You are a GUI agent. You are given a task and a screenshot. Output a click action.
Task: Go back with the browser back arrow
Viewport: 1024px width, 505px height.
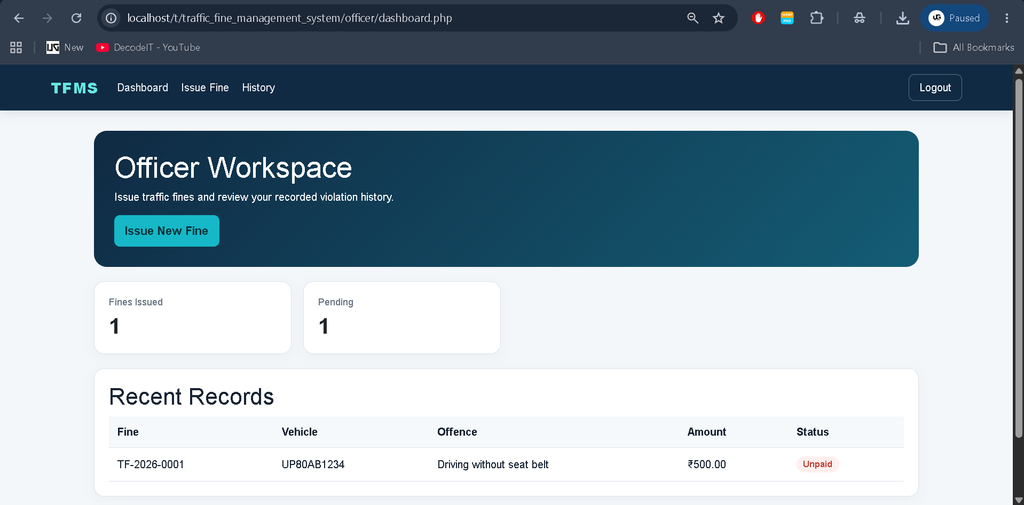pos(18,18)
